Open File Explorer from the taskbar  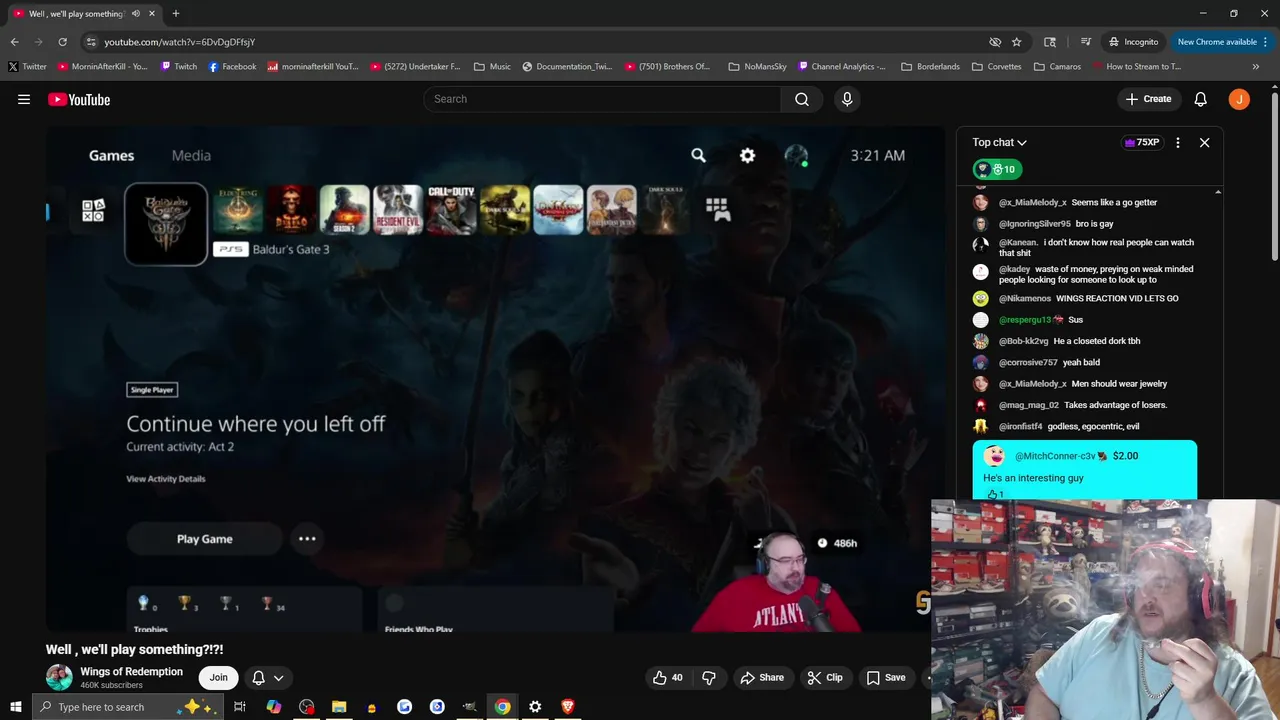(x=339, y=707)
